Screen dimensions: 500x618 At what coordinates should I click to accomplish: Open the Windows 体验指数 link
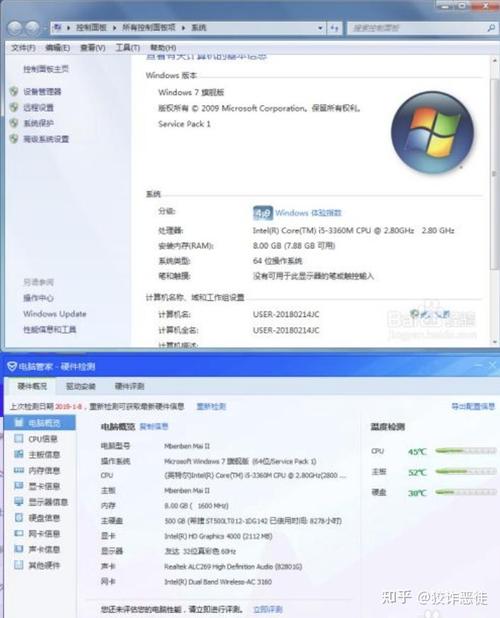click(308, 213)
